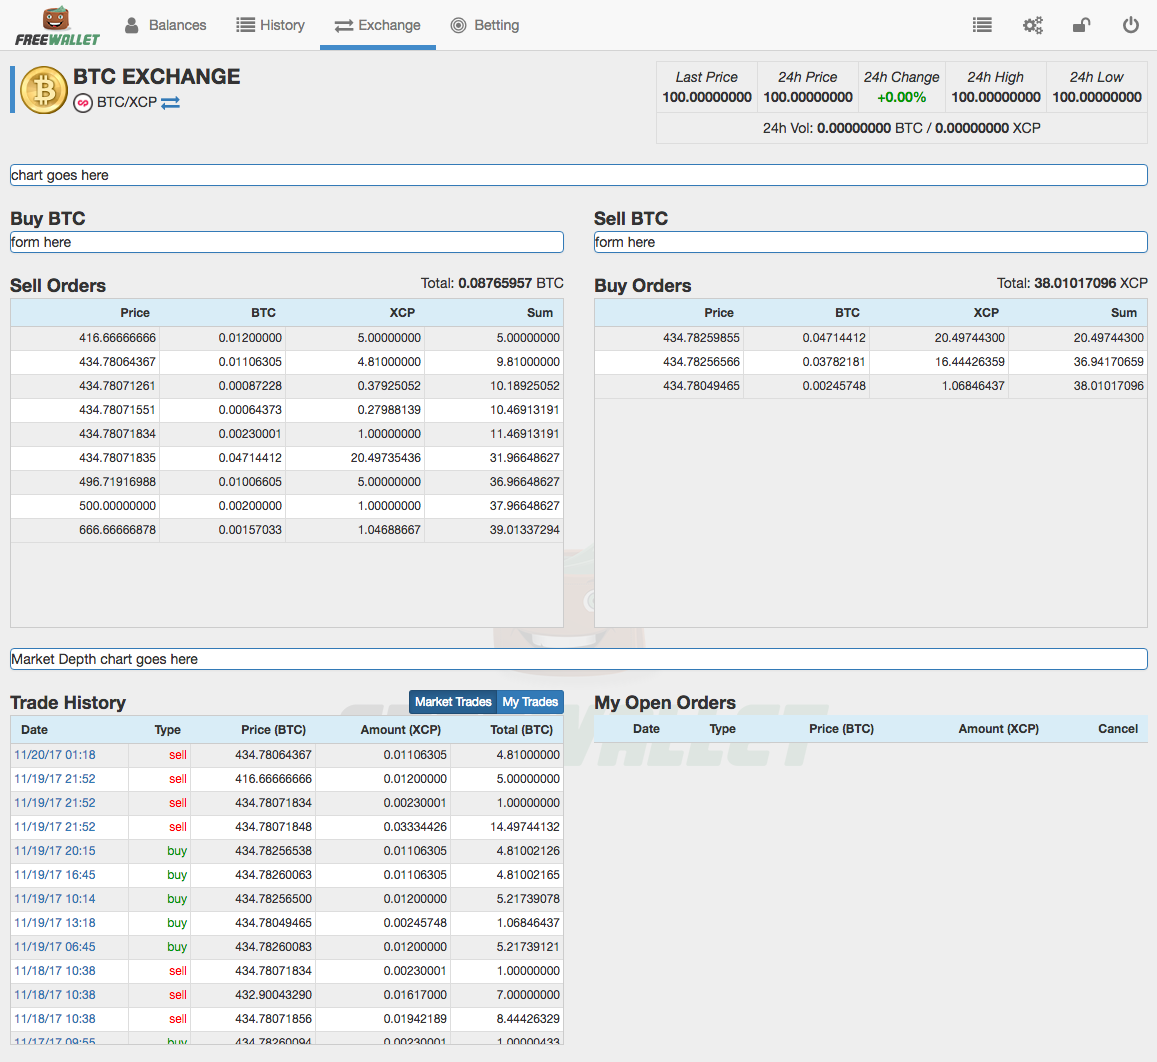The height and width of the screenshot is (1062, 1157).
Task: Click buy order XCP amount 20.49744300
Action: (970, 338)
